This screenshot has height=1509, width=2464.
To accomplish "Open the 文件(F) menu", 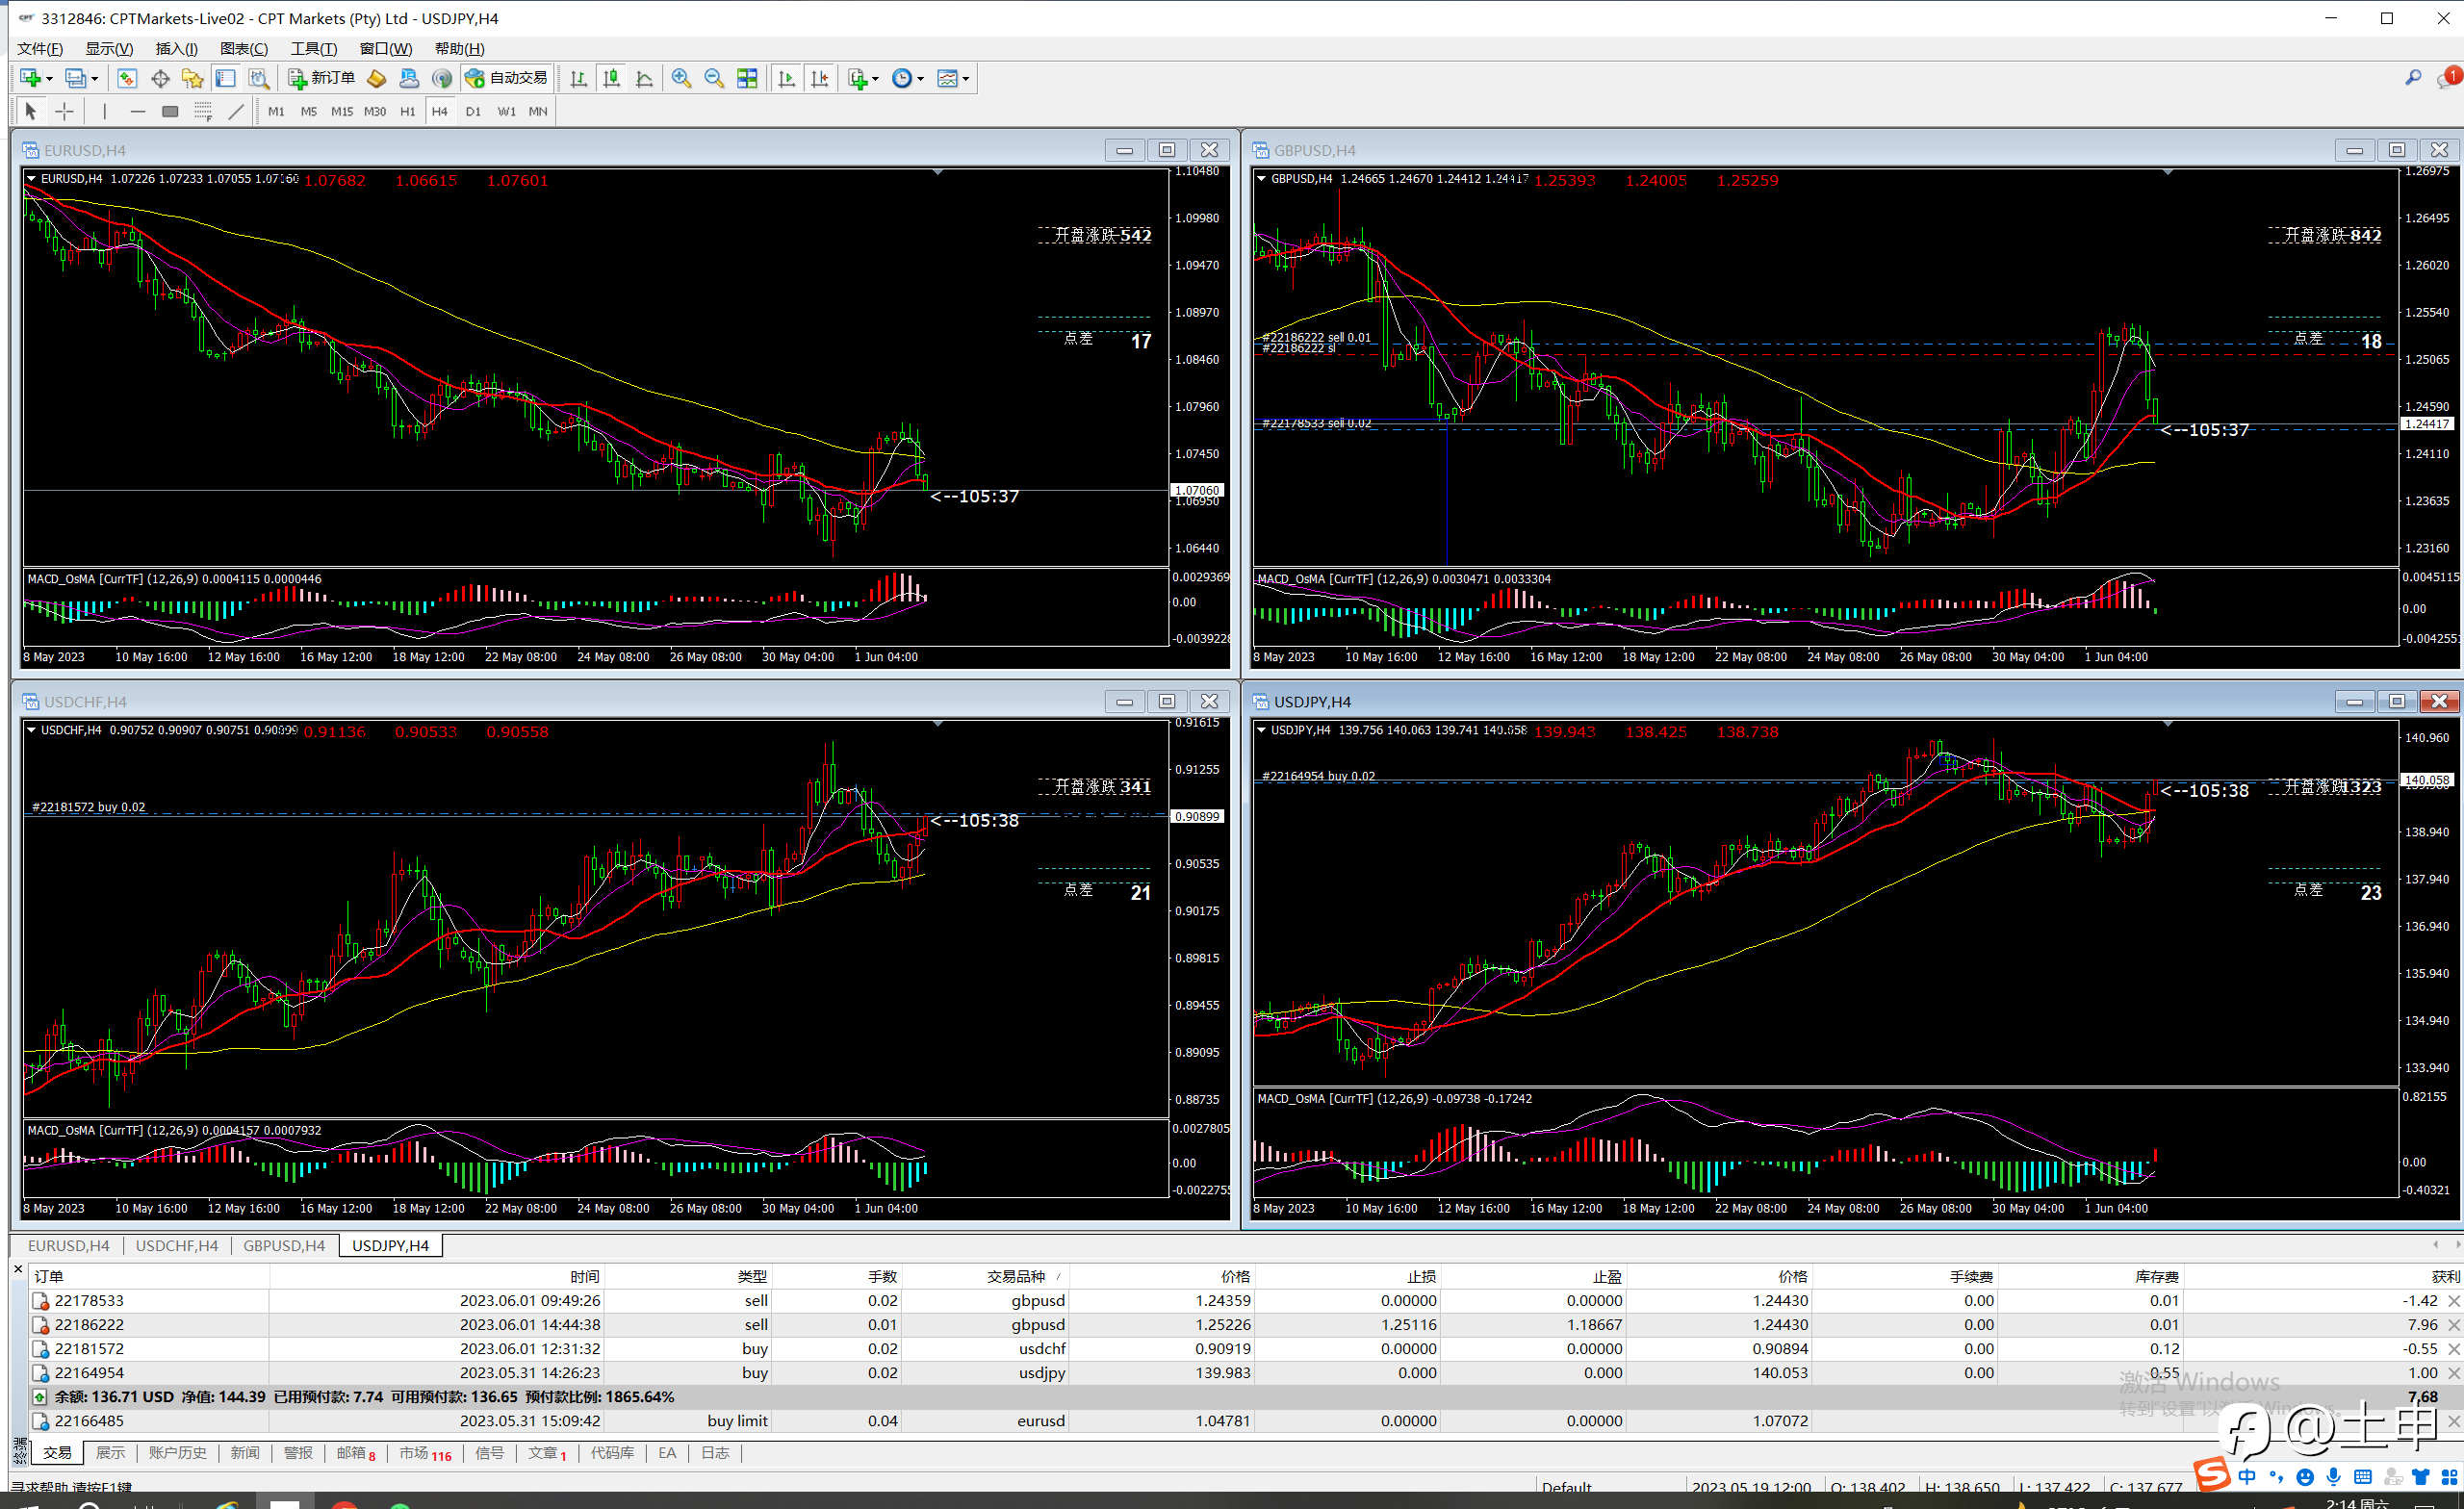I will pyautogui.click(x=40, y=48).
